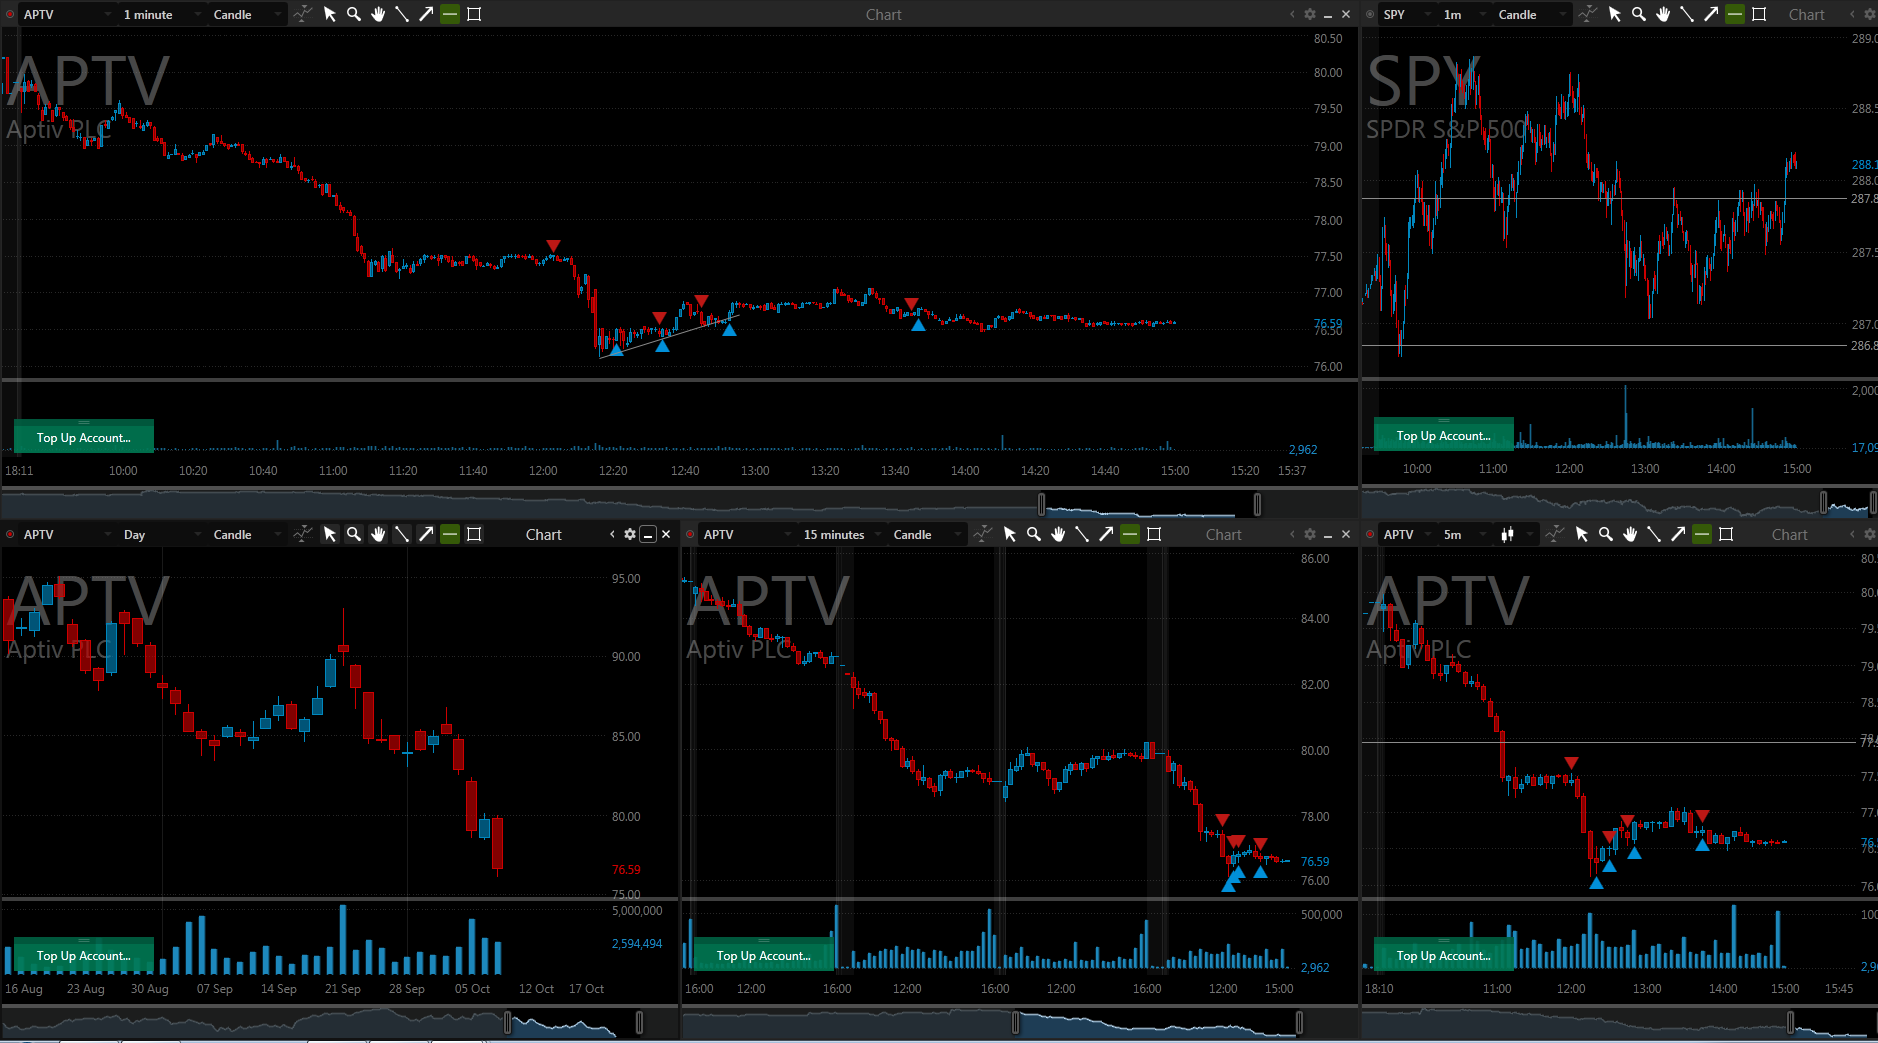Click left range handle of 1 minute navigator

coord(1041,504)
